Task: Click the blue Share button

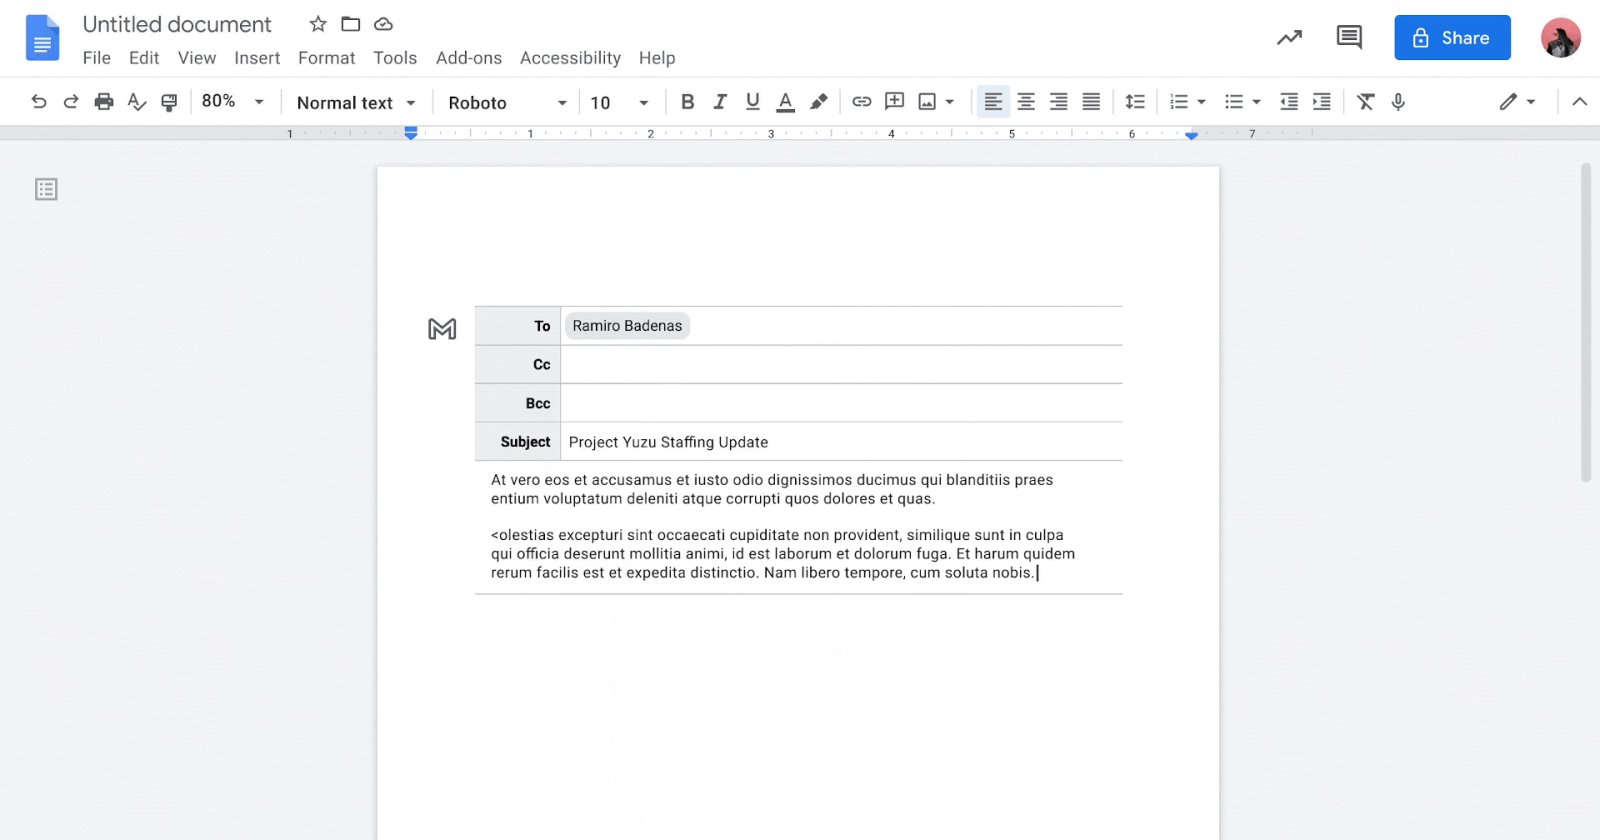Action: click(x=1452, y=38)
